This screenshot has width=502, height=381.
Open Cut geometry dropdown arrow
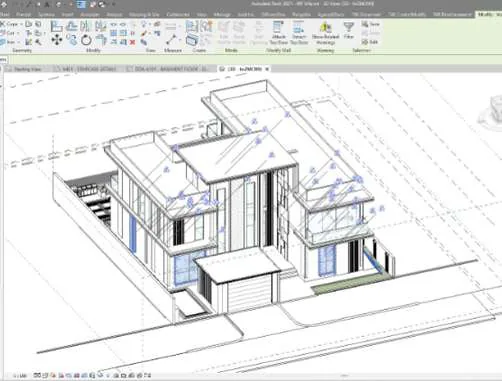tap(18, 33)
